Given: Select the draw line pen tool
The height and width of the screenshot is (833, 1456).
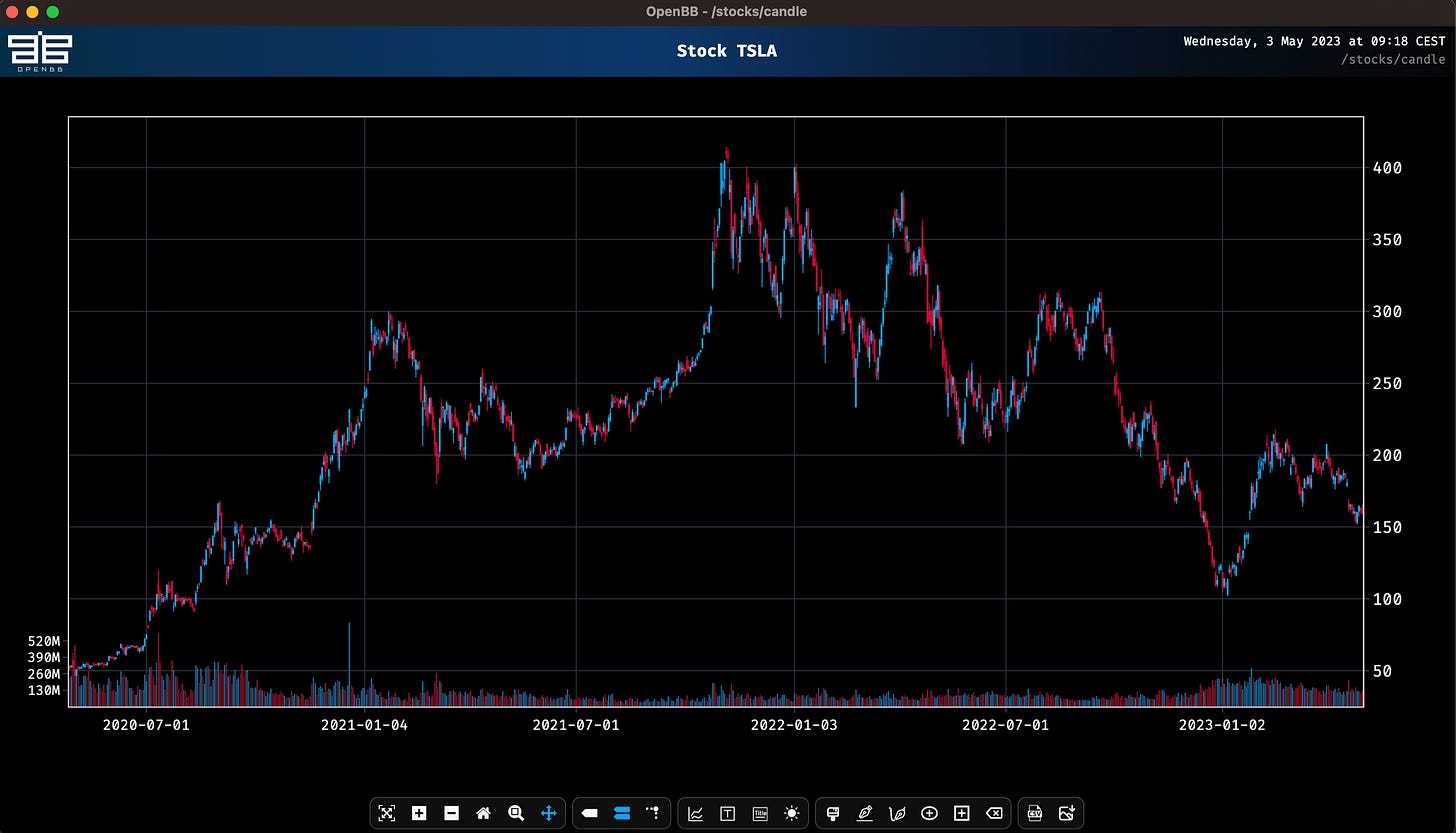Looking at the screenshot, I should (x=865, y=813).
